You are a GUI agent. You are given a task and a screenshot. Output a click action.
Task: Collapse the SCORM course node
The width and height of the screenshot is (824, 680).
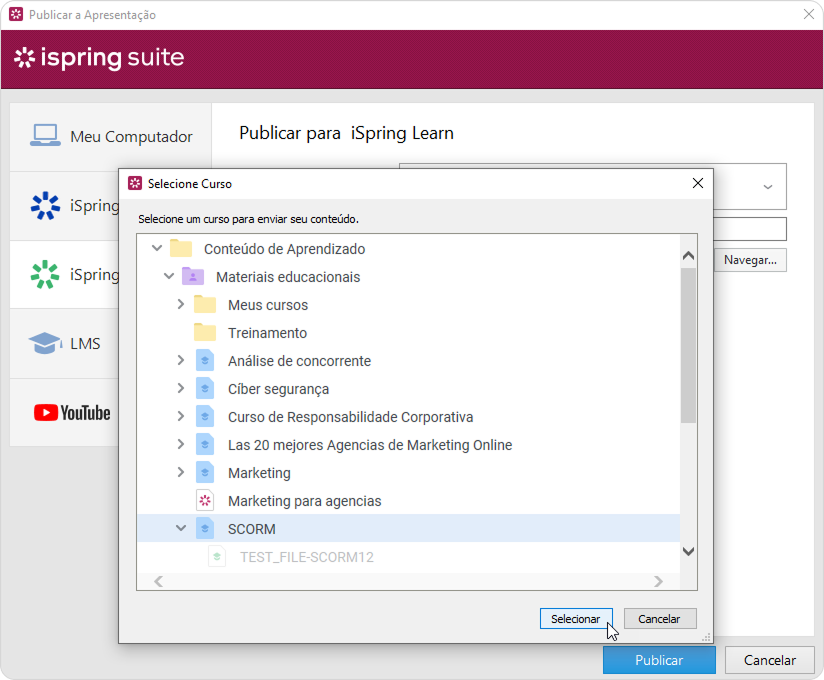[181, 529]
